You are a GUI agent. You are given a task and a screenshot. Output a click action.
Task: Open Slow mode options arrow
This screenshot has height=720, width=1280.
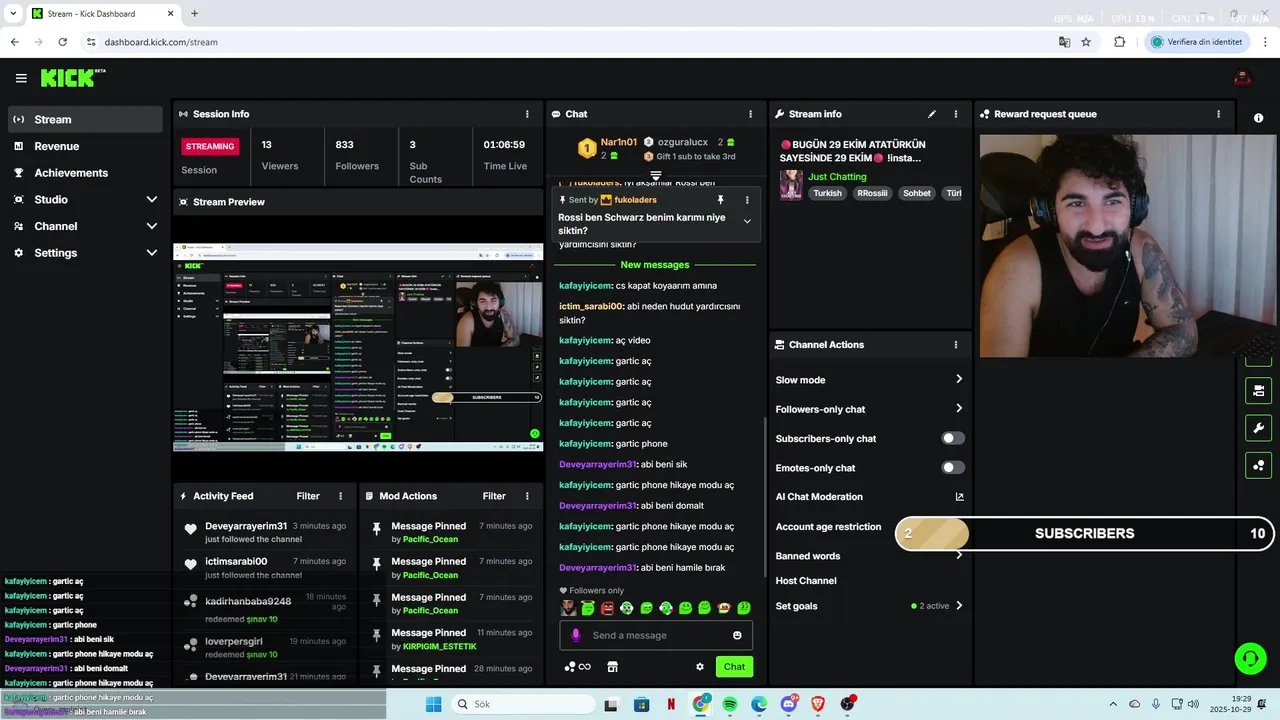click(x=958, y=379)
